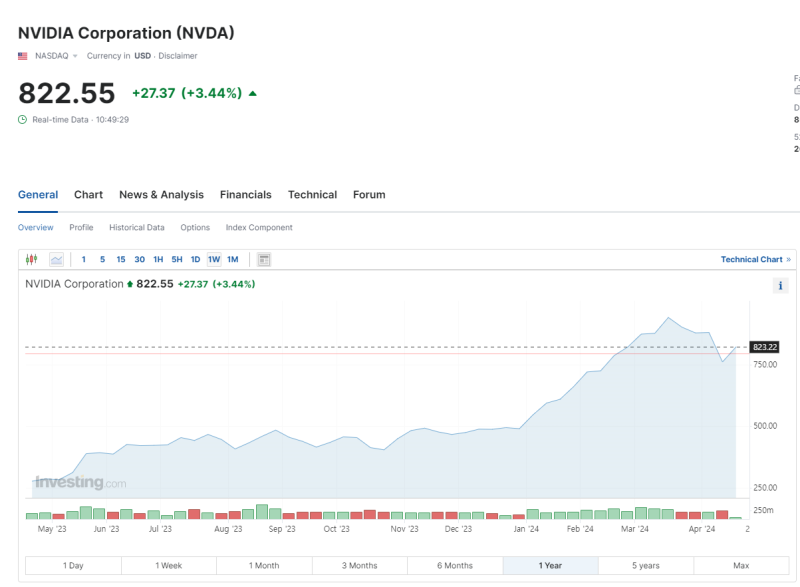Screen dimensions: 800x587
Task: Set chart interval to 30 minutes
Action: [139, 260]
